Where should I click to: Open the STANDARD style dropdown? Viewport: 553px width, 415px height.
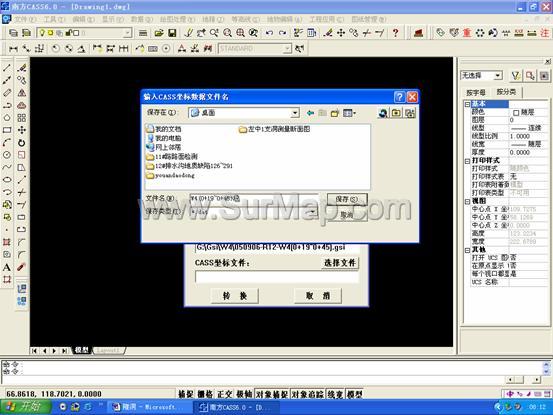(287, 49)
